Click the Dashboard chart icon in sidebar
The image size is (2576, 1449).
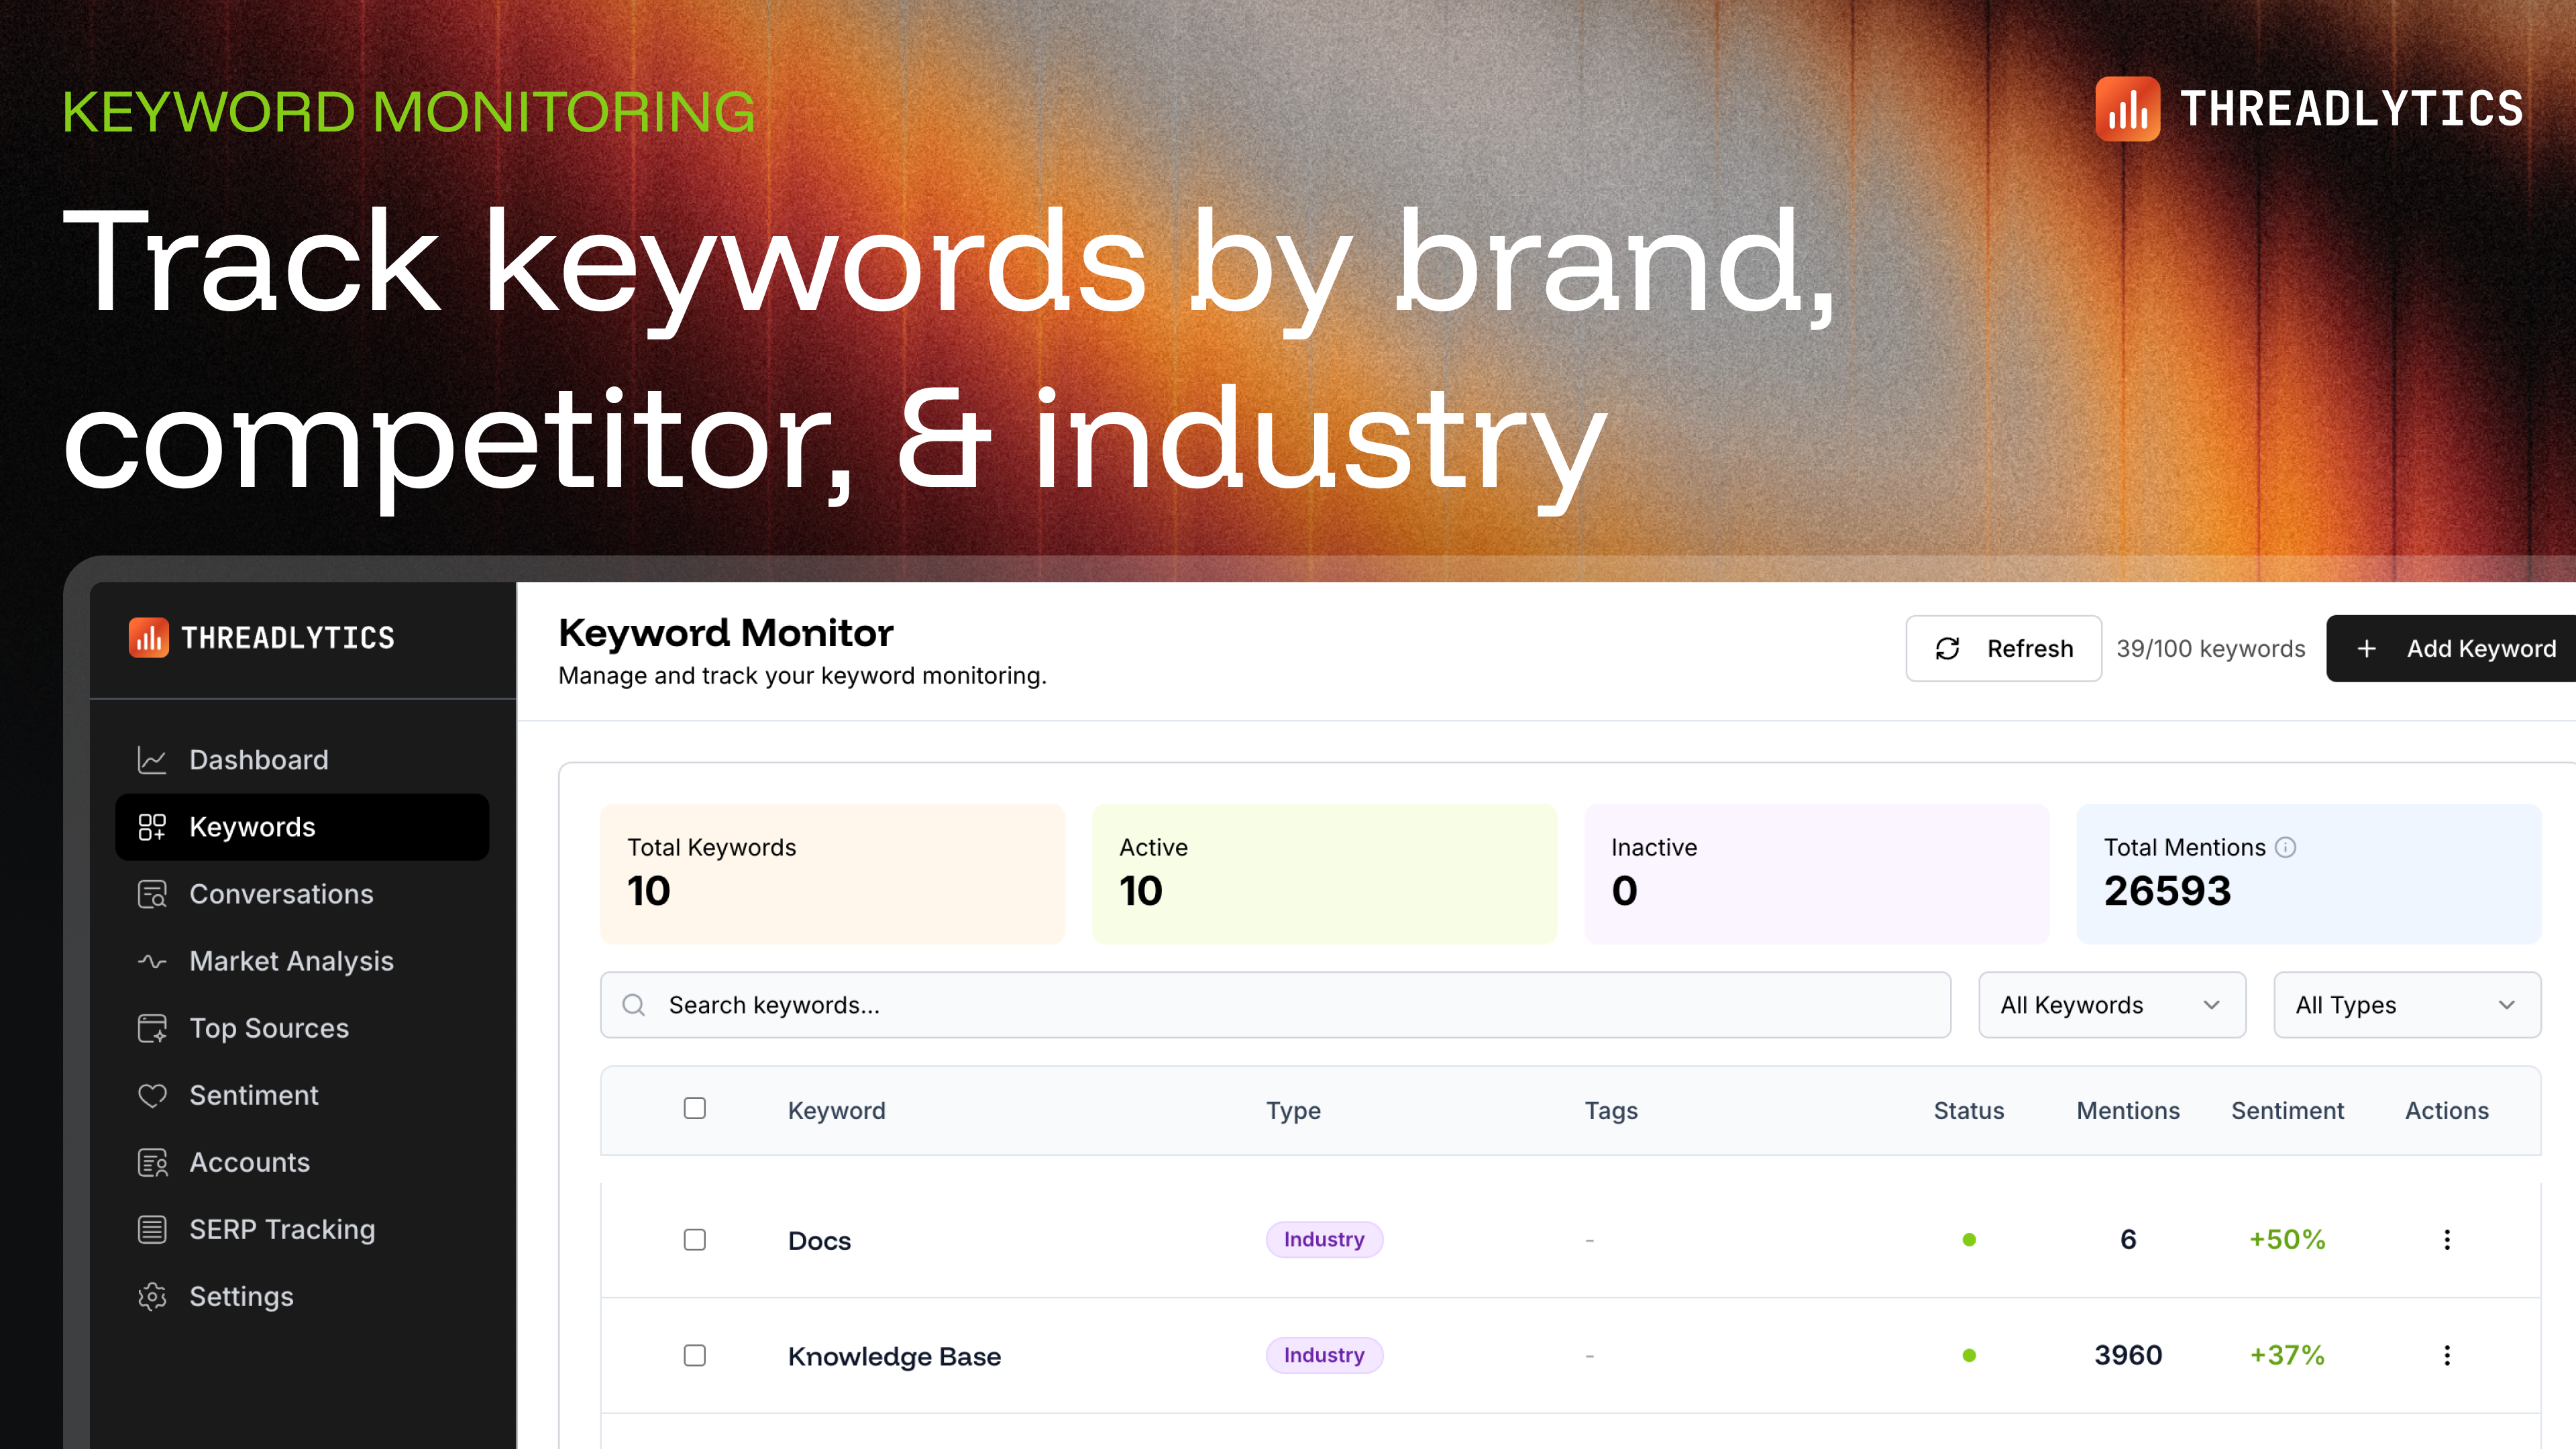click(152, 760)
